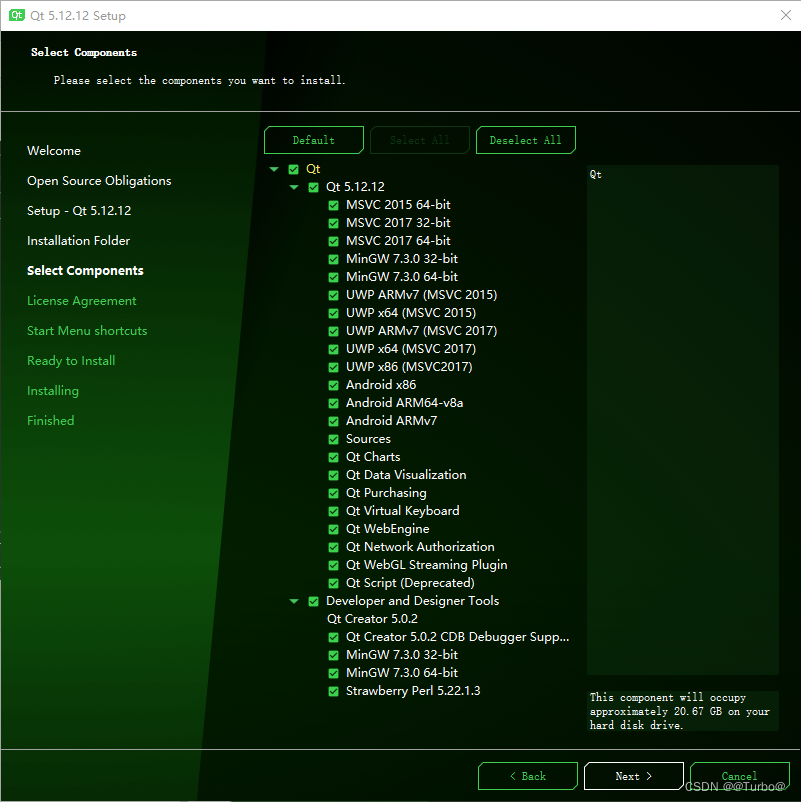The height and width of the screenshot is (802, 801).
Task: Proceed with the Next button
Action: (x=634, y=776)
